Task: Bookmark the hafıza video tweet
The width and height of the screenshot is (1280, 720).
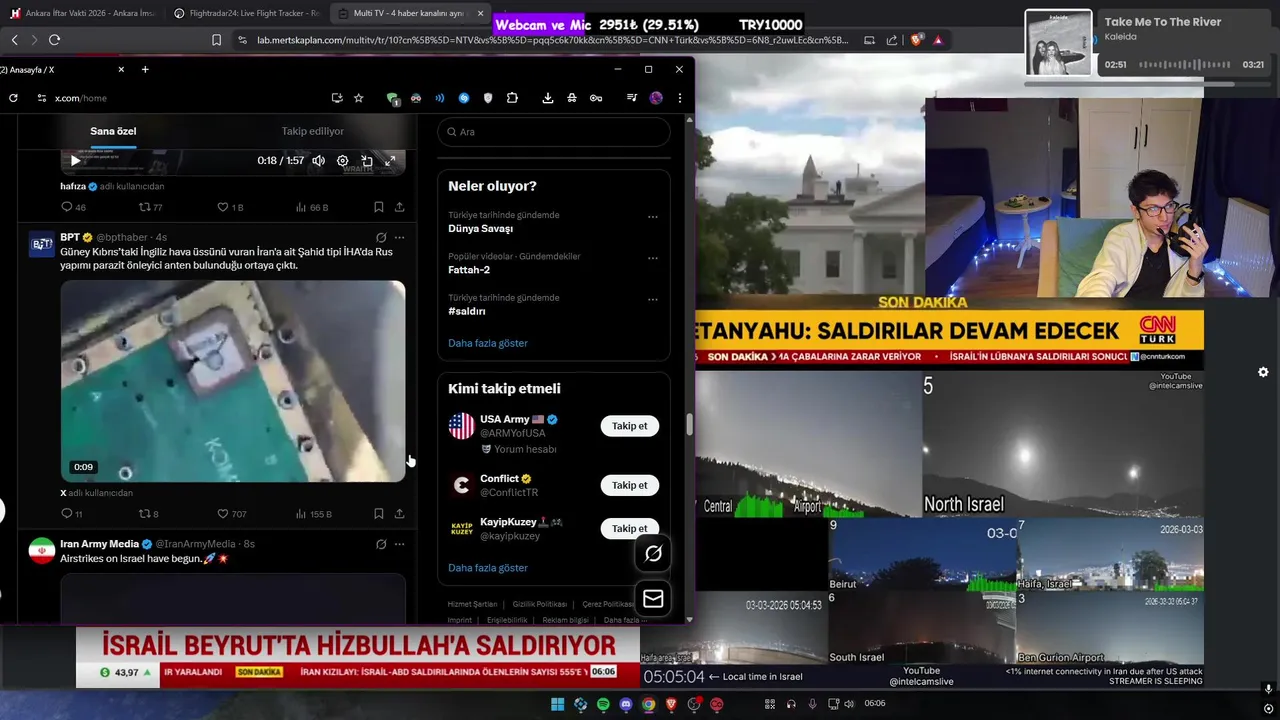Action: tap(378, 207)
